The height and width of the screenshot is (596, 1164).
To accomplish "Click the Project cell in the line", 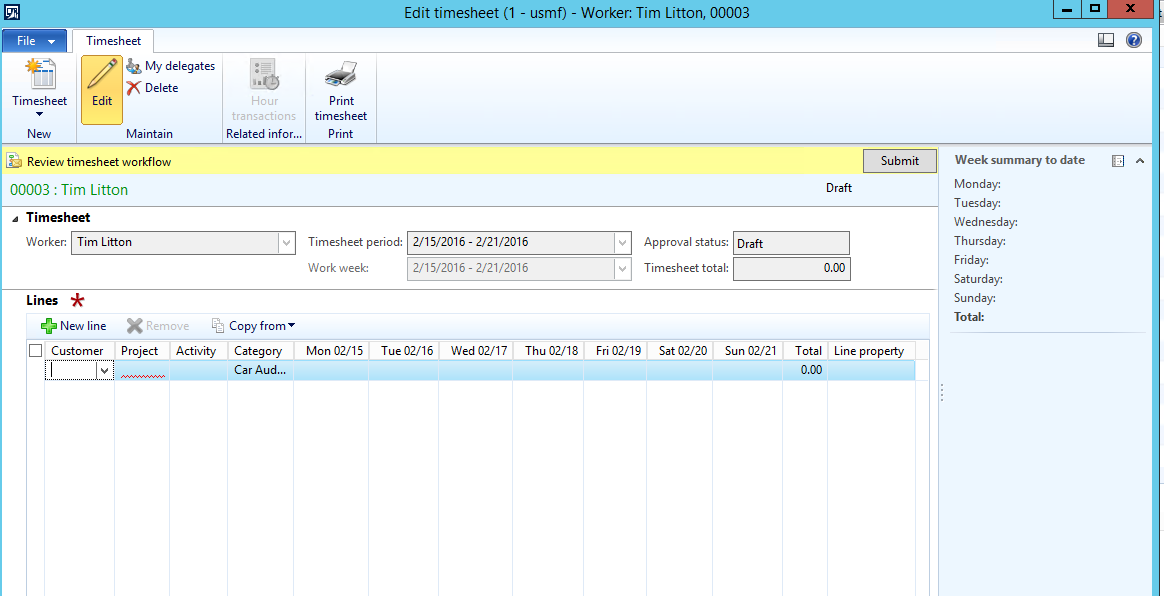I will click(x=141, y=370).
